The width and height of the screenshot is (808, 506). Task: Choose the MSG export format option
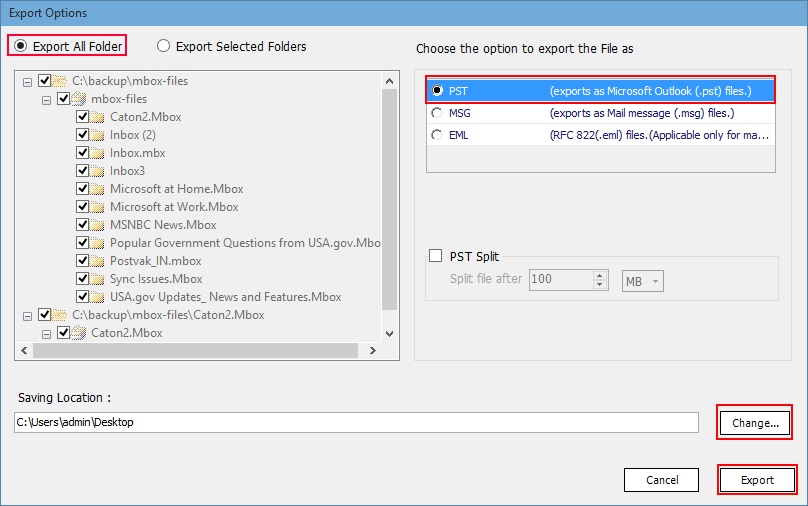[436, 113]
